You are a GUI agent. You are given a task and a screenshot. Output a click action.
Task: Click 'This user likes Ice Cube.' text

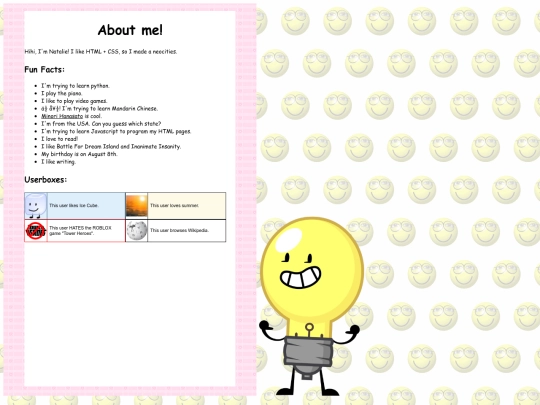coord(74,206)
